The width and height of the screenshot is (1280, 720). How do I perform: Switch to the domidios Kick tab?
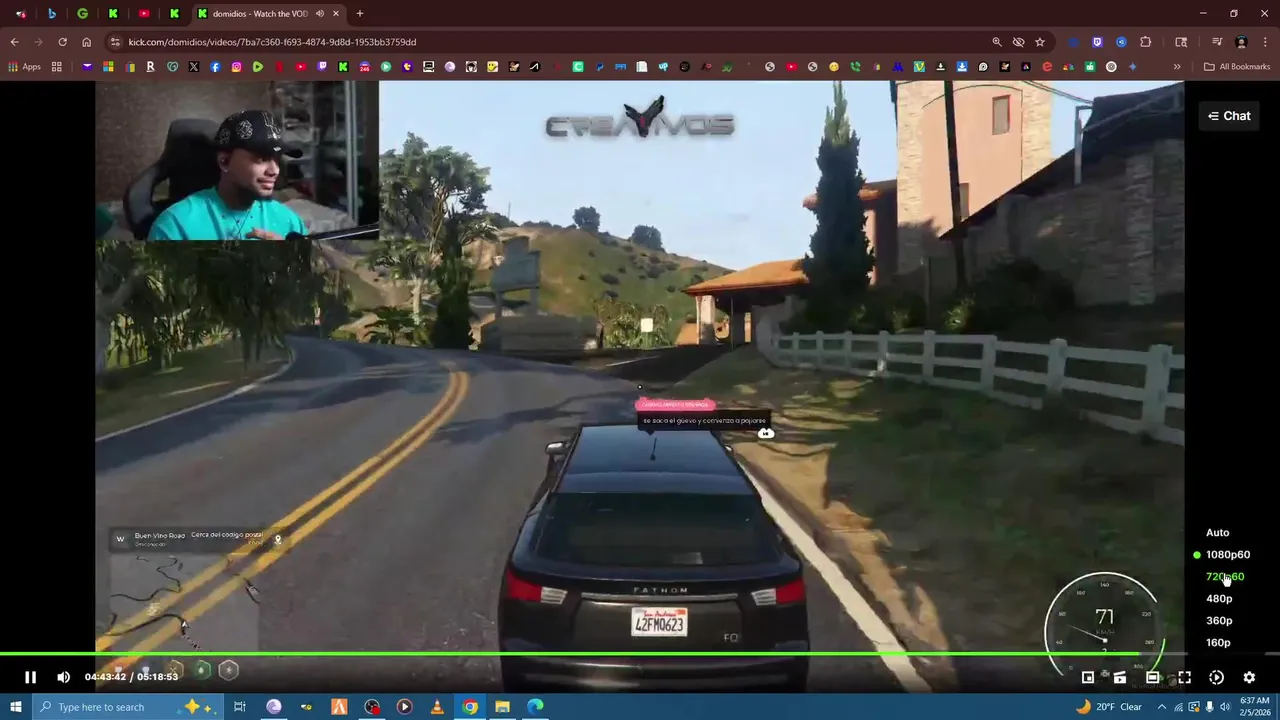tap(260, 14)
